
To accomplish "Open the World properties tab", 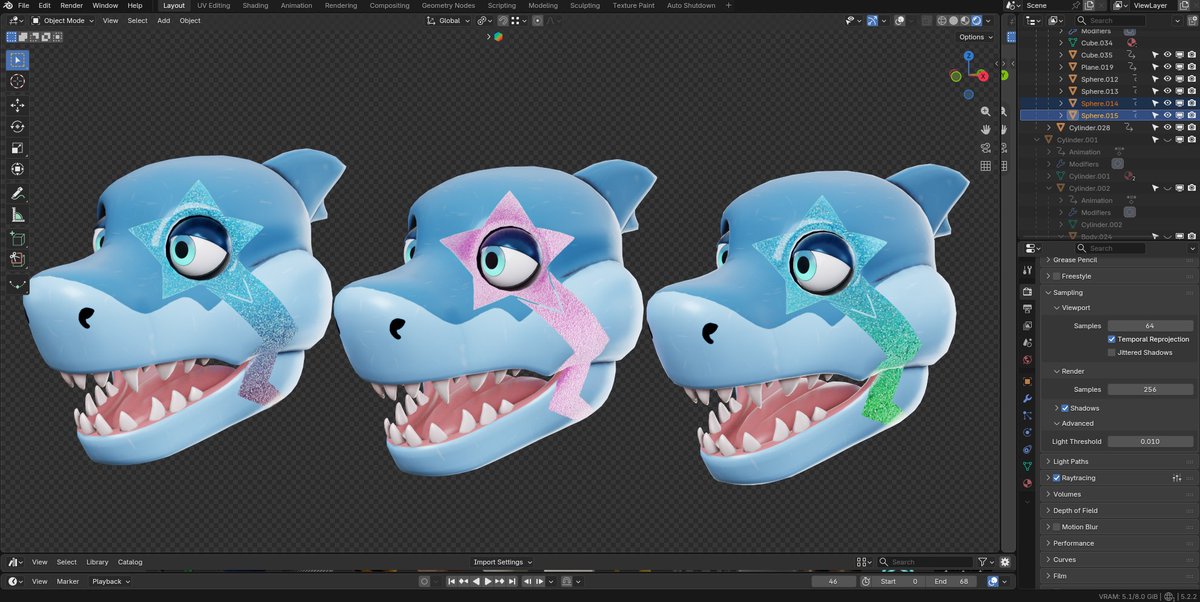I will (x=1027, y=360).
